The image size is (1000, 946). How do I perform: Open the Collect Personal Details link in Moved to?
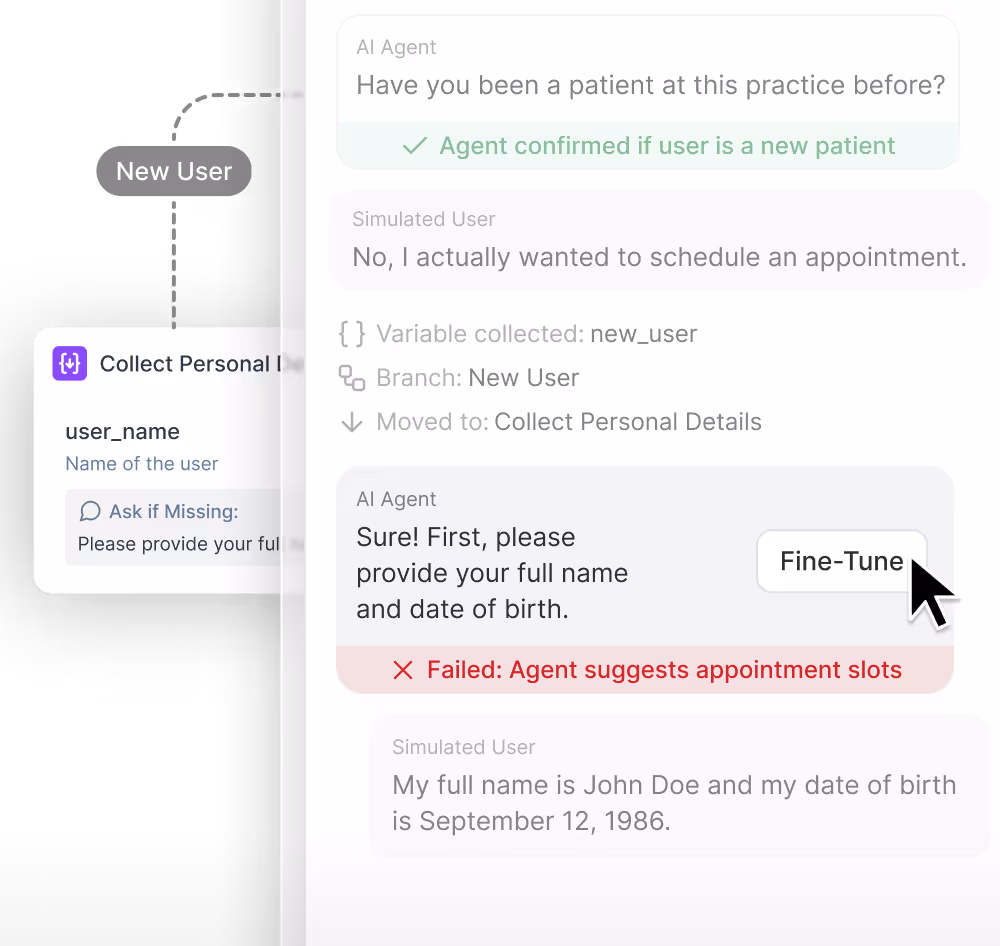tap(628, 422)
